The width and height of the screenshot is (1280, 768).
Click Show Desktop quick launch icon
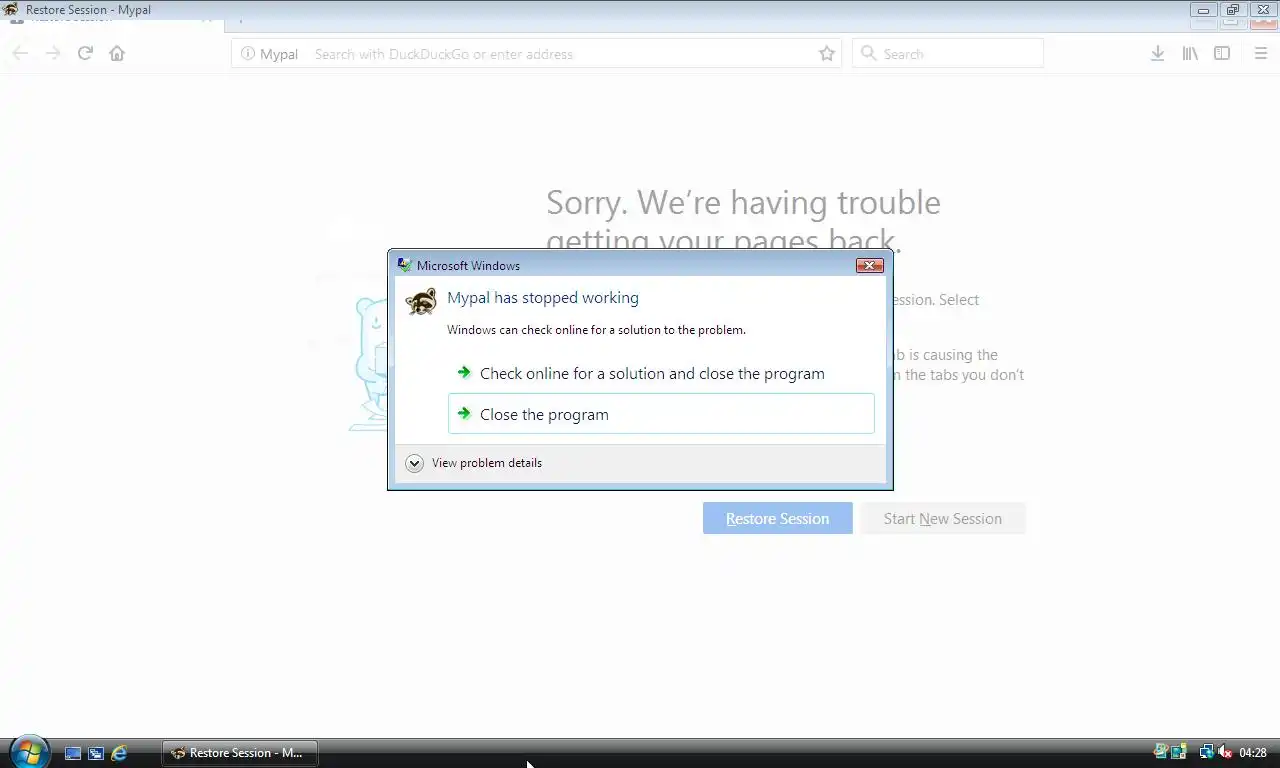click(x=73, y=753)
